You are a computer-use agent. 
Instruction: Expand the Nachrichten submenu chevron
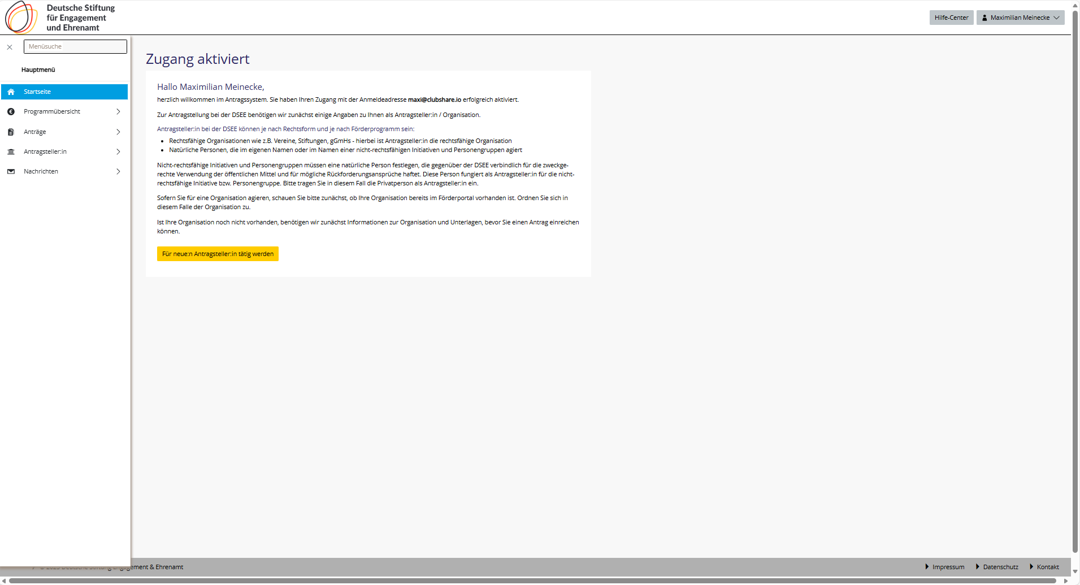pyautogui.click(x=118, y=172)
